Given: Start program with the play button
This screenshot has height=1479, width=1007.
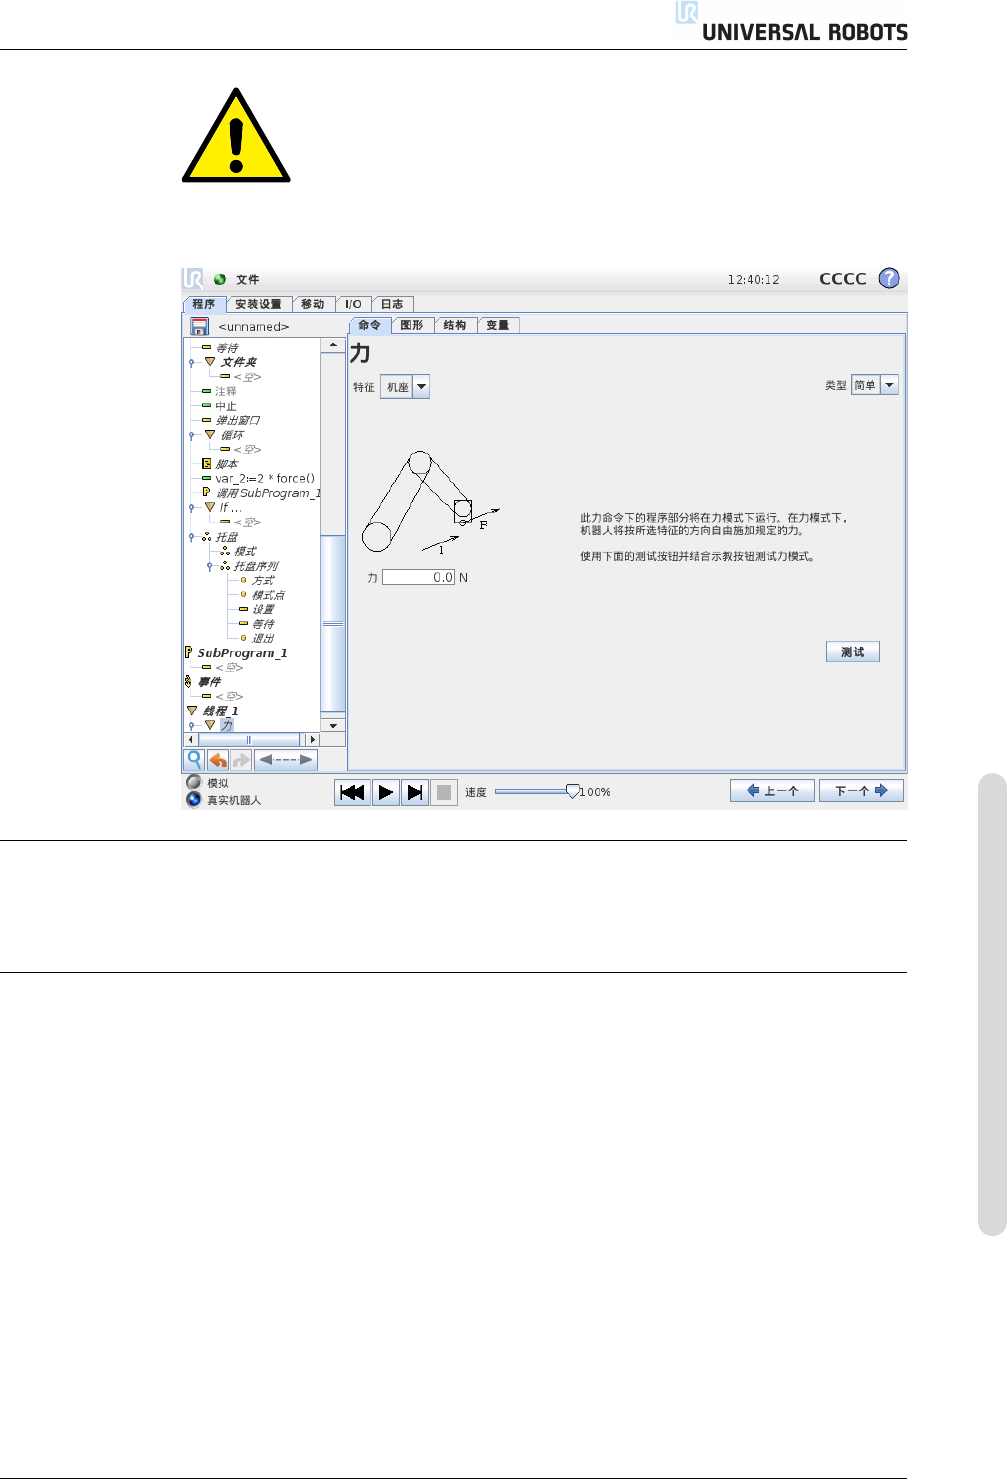Looking at the screenshot, I should click(386, 792).
